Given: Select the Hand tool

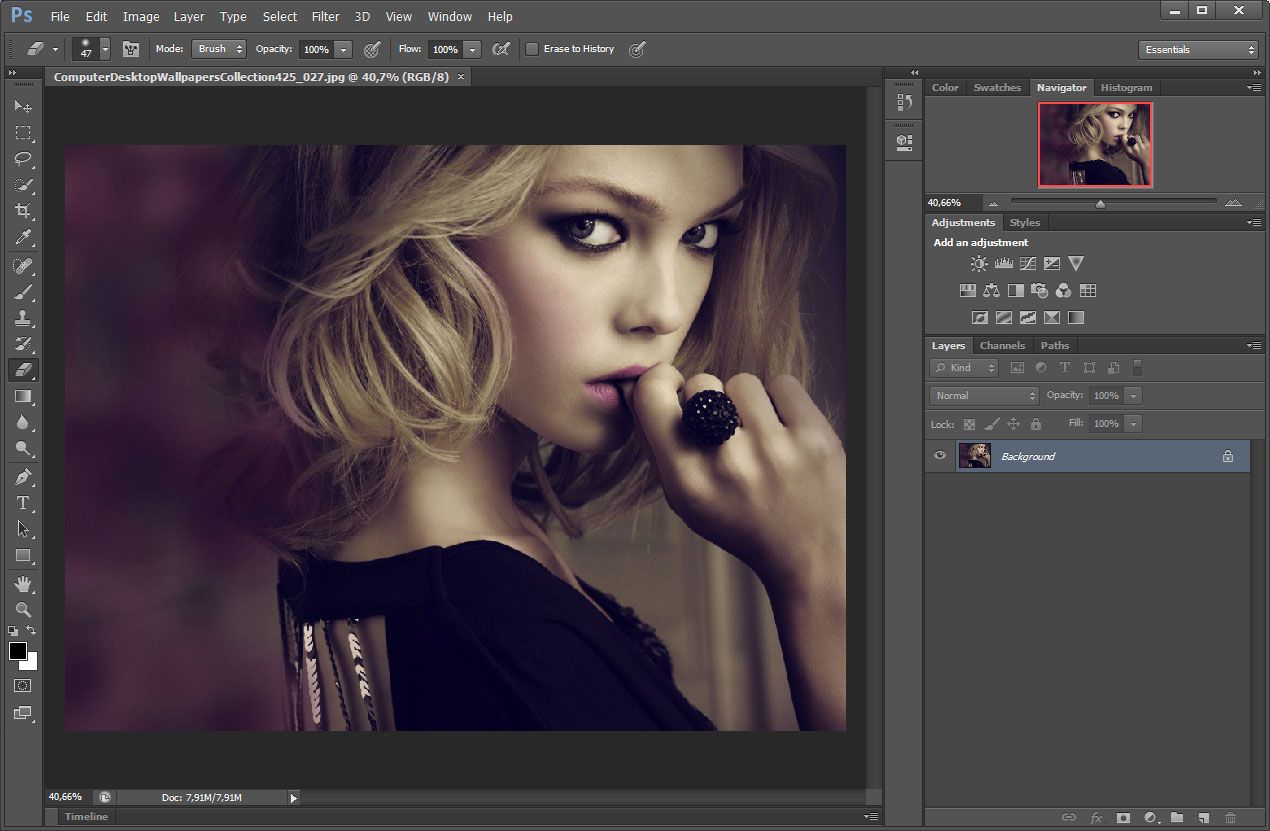Looking at the screenshot, I should pos(23,584).
